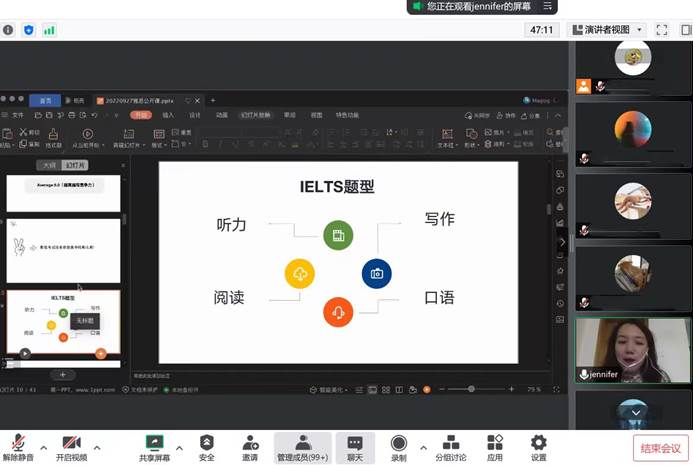Expand share options arrow beside 共享屏幕
Image resolution: width=693 pixels, height=465 pixels.
(x=179, y=448)
